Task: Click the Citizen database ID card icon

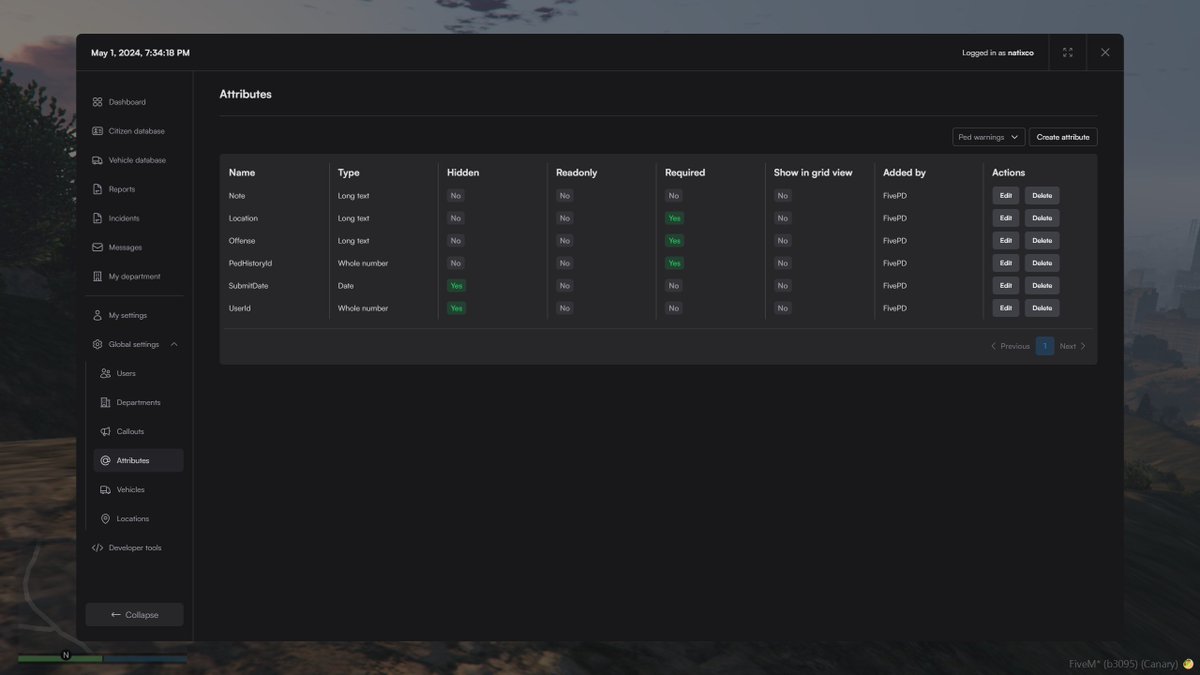Action: [x=97, y=131]
